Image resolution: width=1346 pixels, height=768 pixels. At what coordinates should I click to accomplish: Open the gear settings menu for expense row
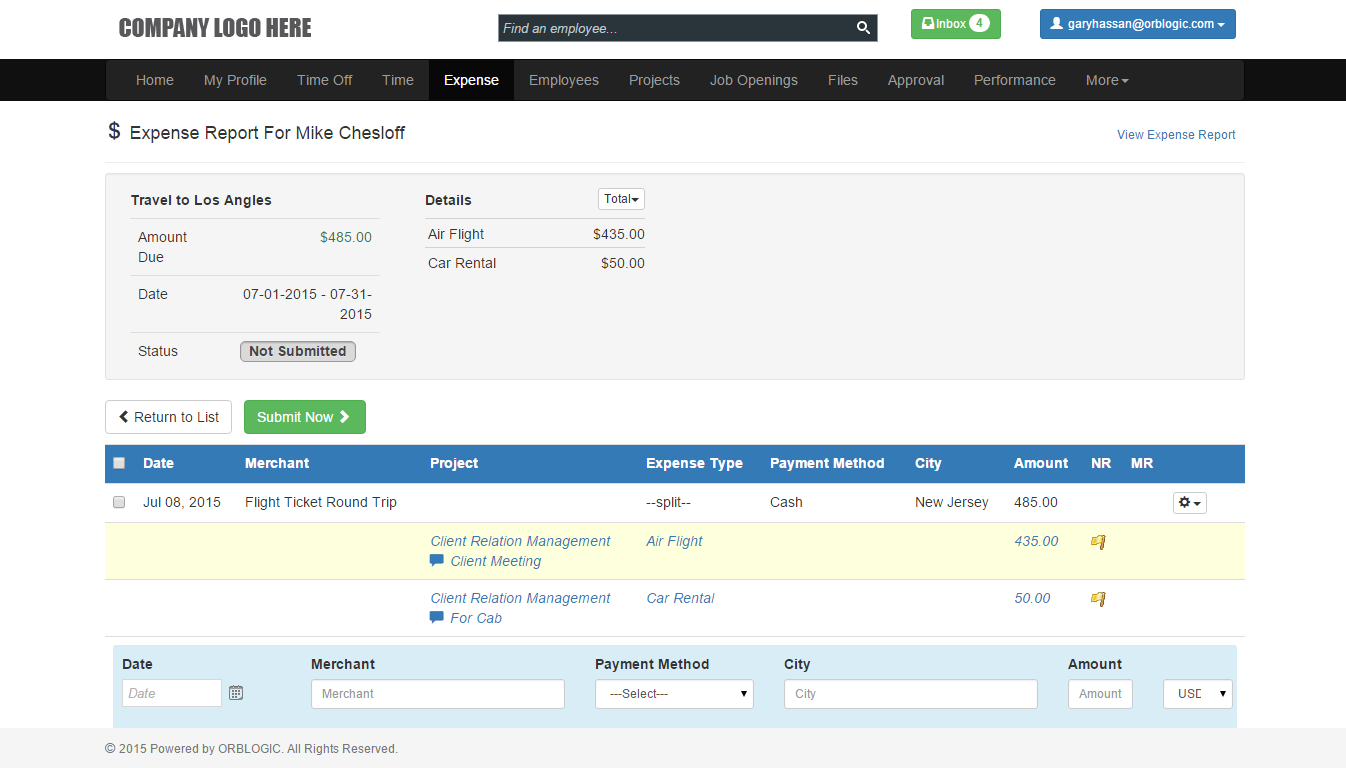pyautogui.click(x=1189, y=503)
